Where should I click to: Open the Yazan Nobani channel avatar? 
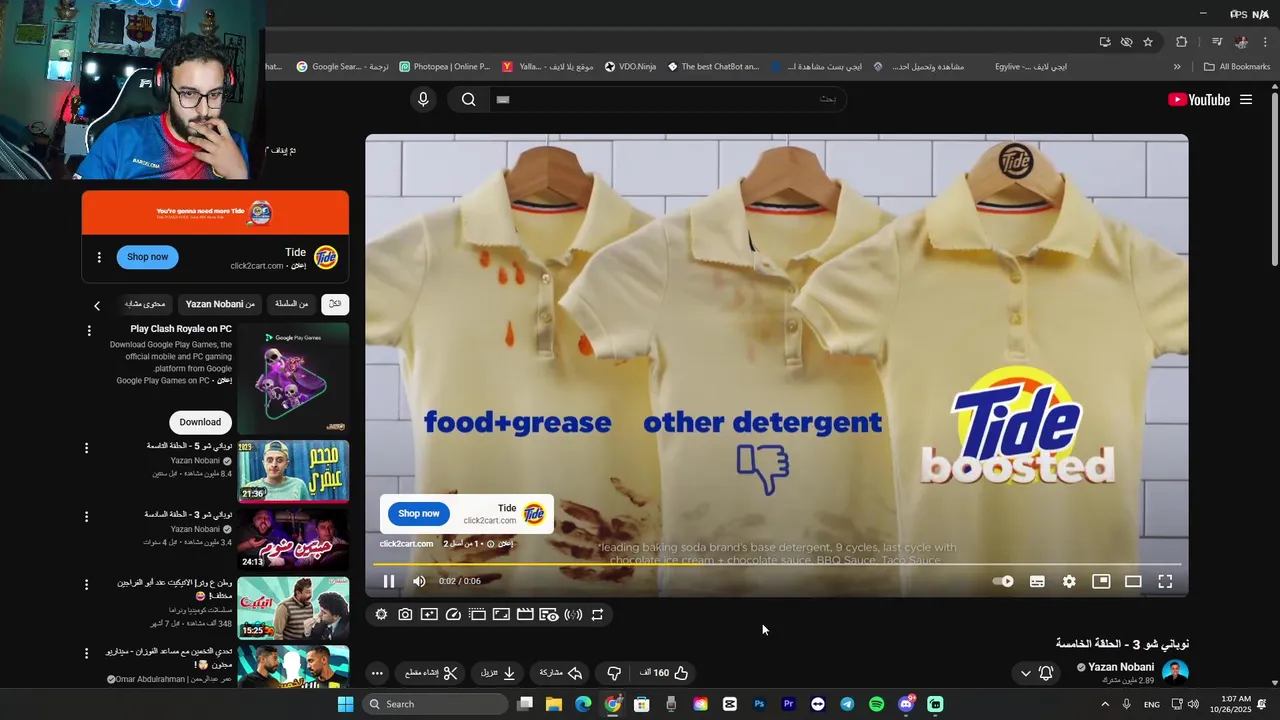tap(1175, 672)
